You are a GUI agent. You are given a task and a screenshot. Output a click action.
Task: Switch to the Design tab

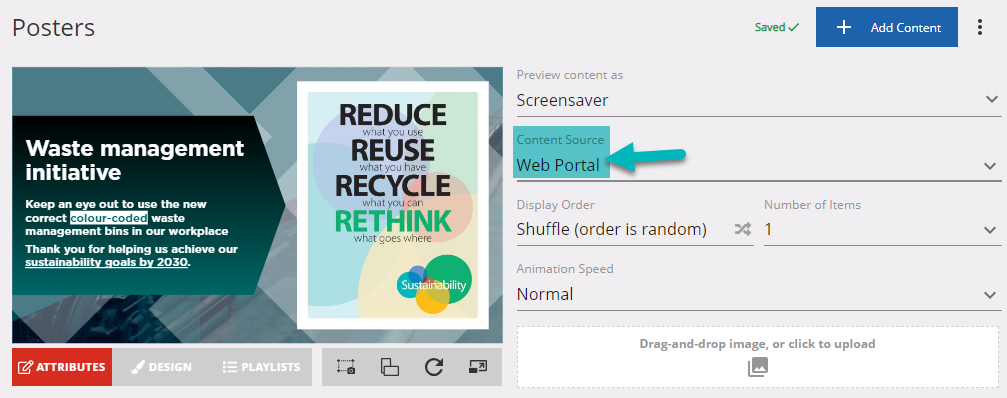point(161,367)
